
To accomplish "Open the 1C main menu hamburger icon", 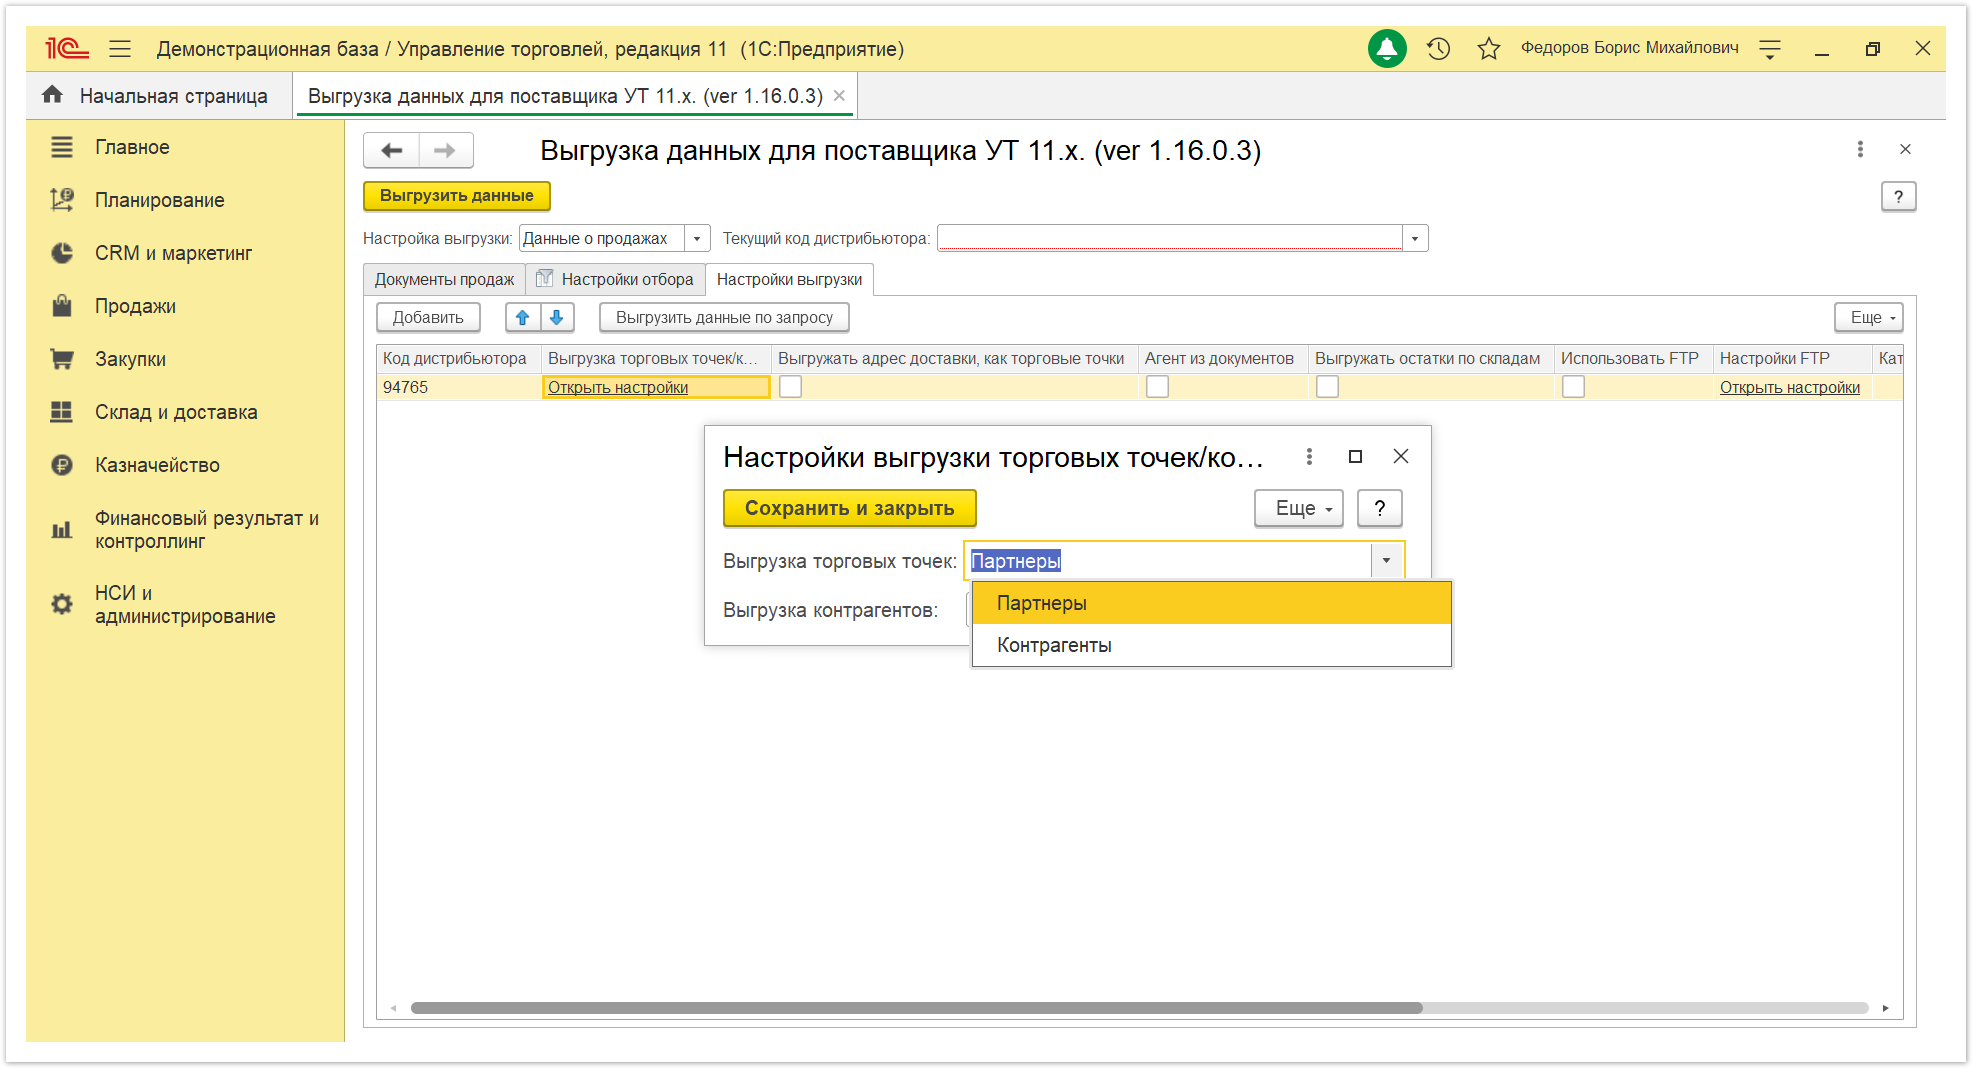I will pos(120,48).
